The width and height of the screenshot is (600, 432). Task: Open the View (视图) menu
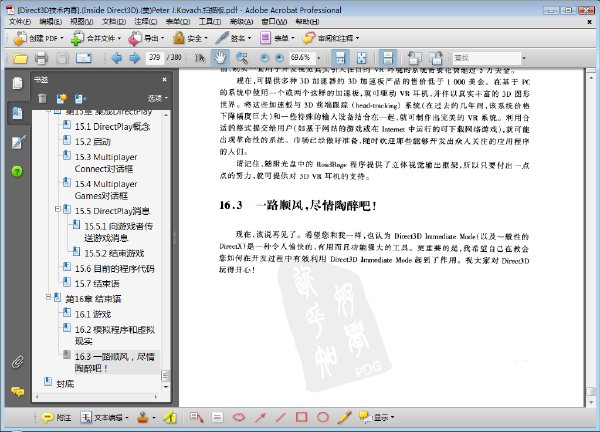tap(82, 22)
